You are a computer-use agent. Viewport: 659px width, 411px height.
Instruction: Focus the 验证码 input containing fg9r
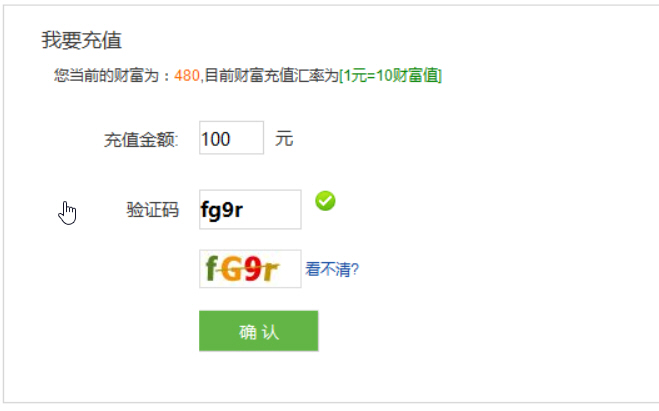[250, 209]
